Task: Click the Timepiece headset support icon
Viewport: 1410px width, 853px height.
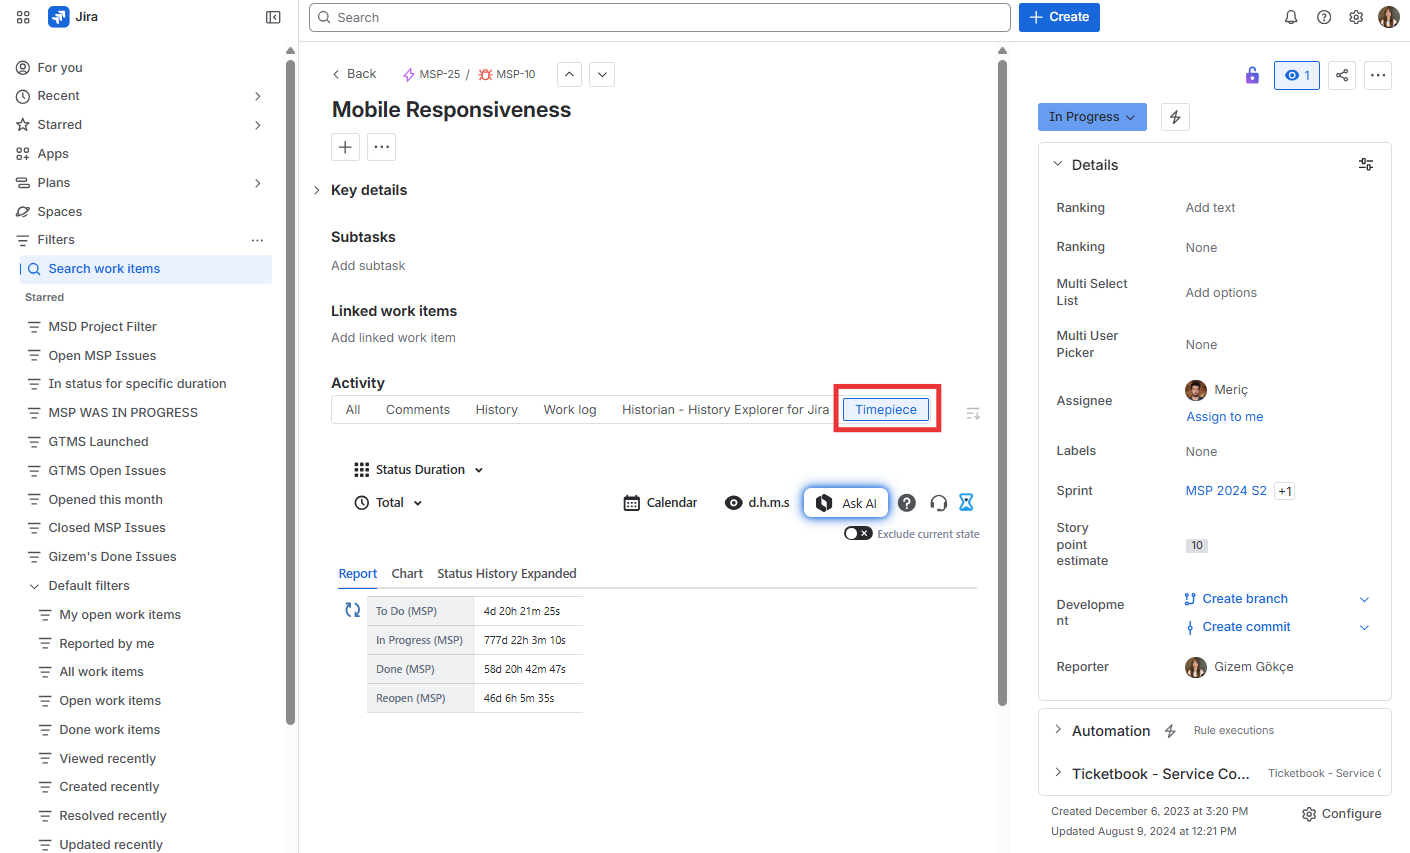Action: click(938, 503)
